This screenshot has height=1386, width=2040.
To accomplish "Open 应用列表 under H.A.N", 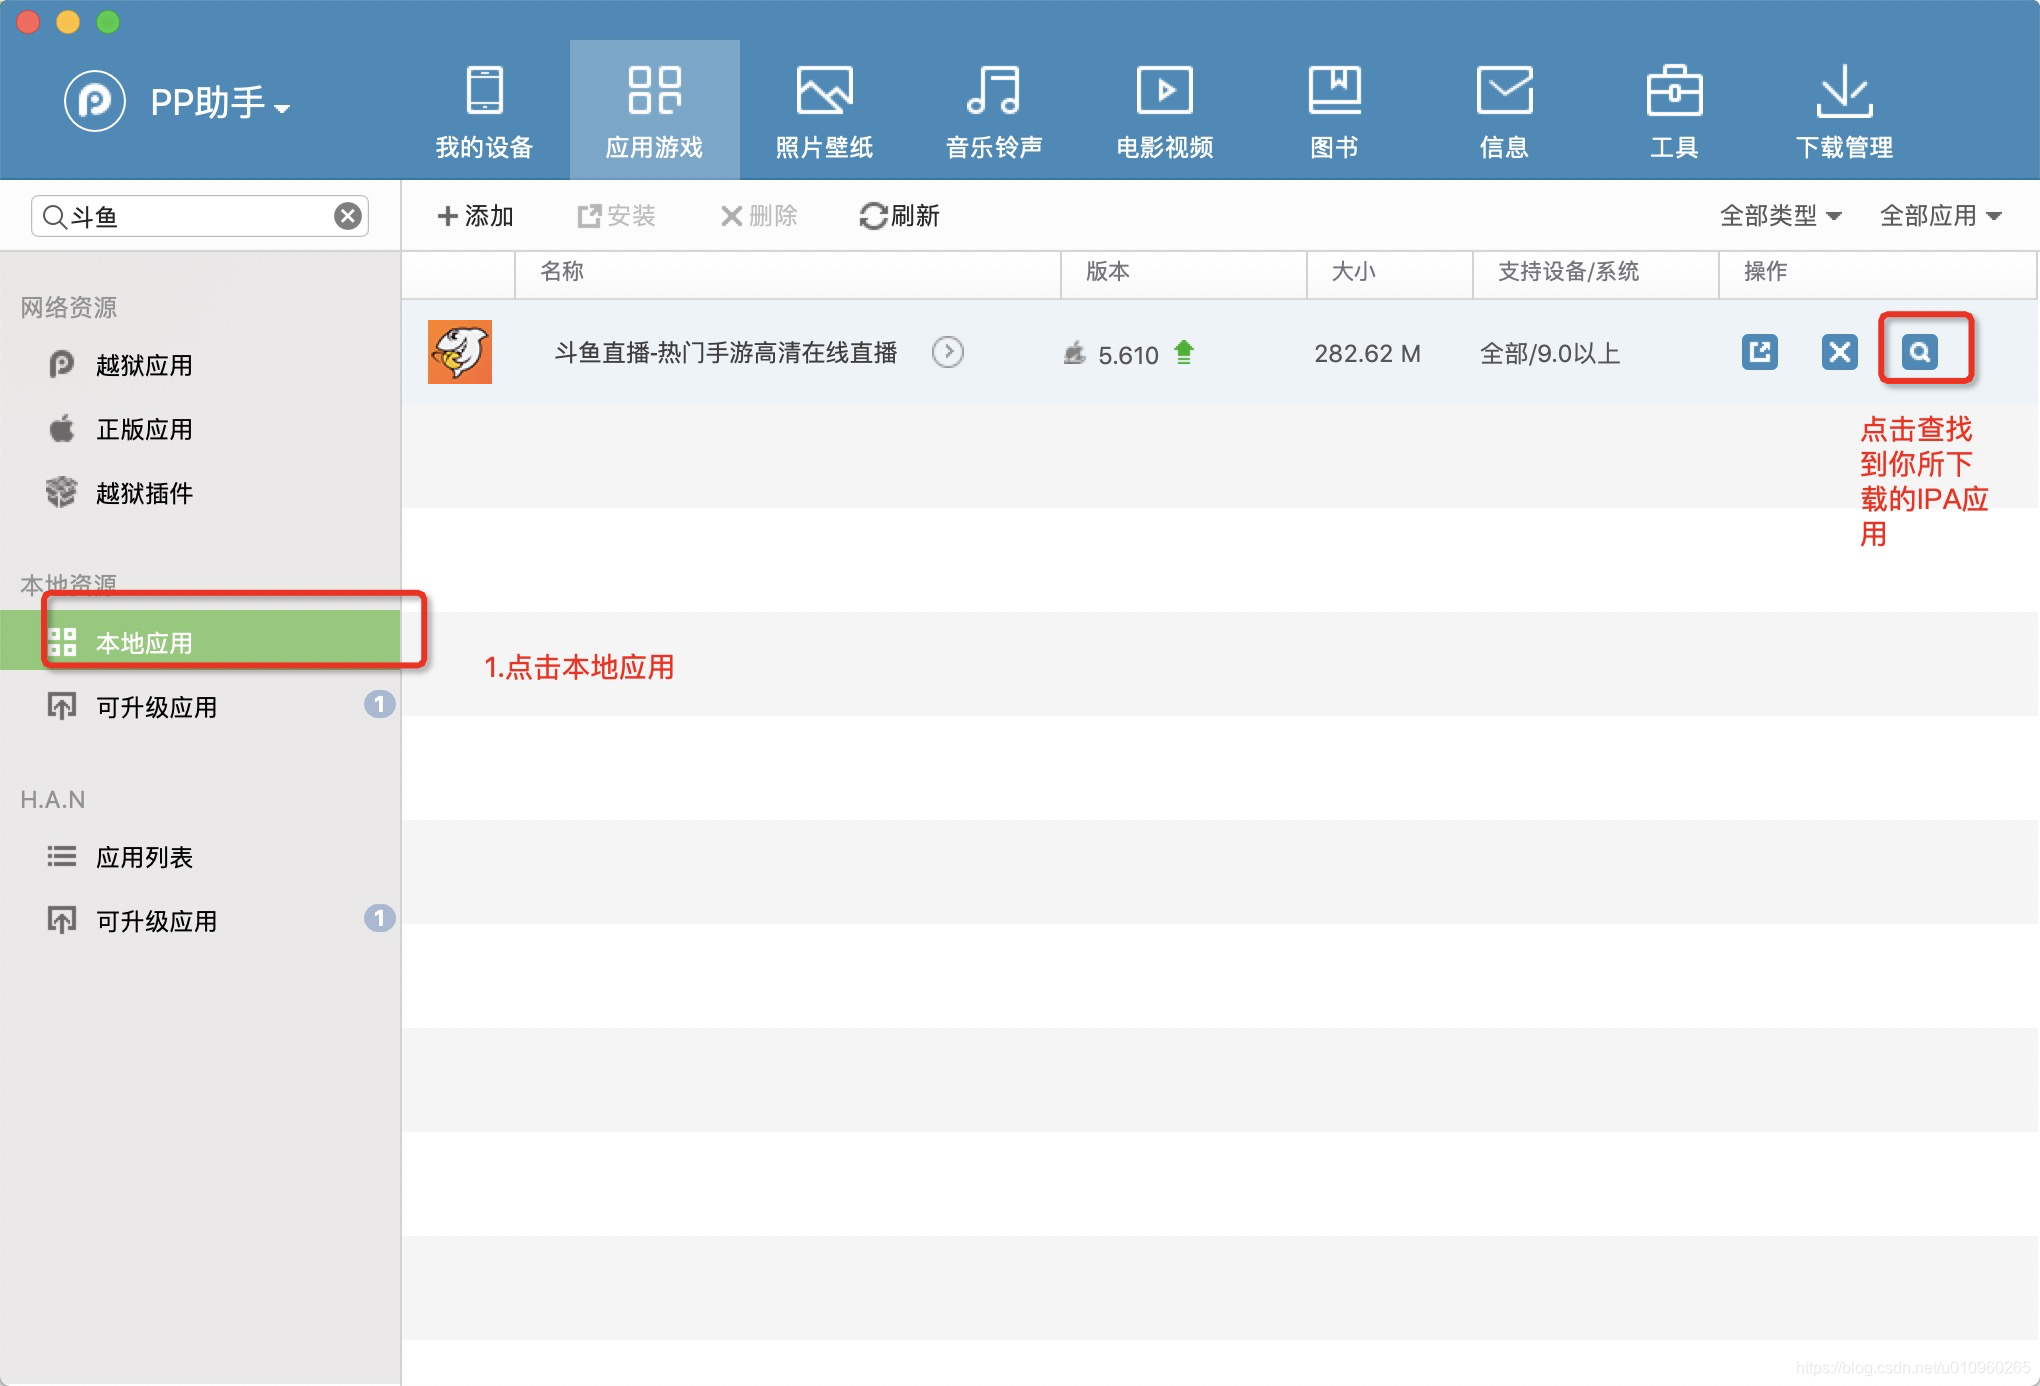I will [x=200, y=857].
